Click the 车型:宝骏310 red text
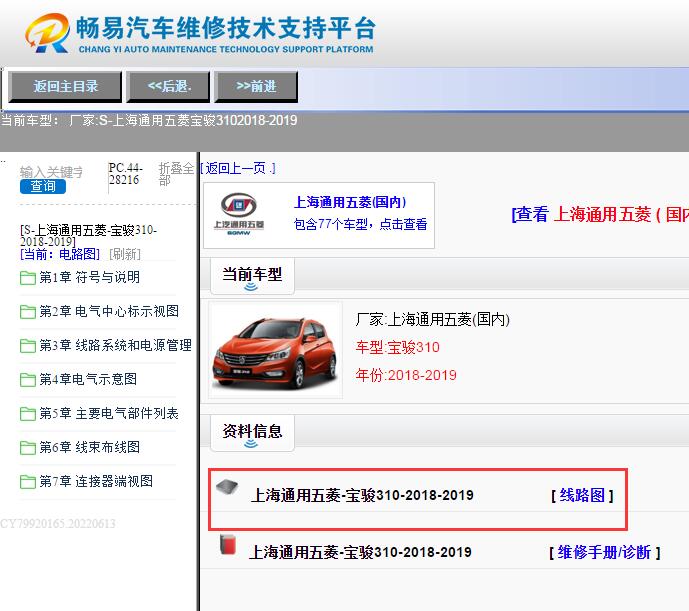 coord(397,347)
